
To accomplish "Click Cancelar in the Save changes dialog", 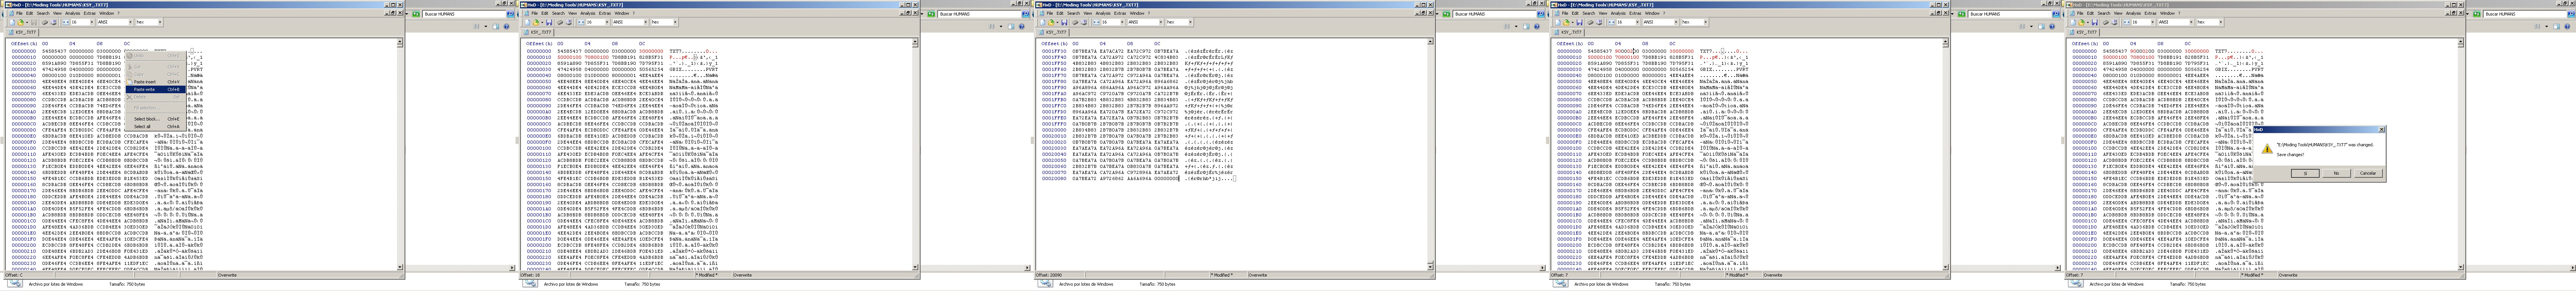I will coord(2368,173).
